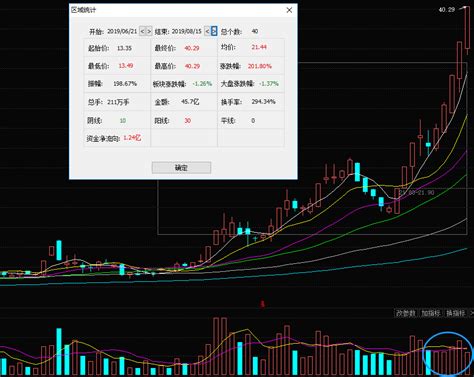The width and height of the screenshot is (474, 377).
Task: Open 改参数 to change indicator parameters
Action: click(x=405, y=313)
